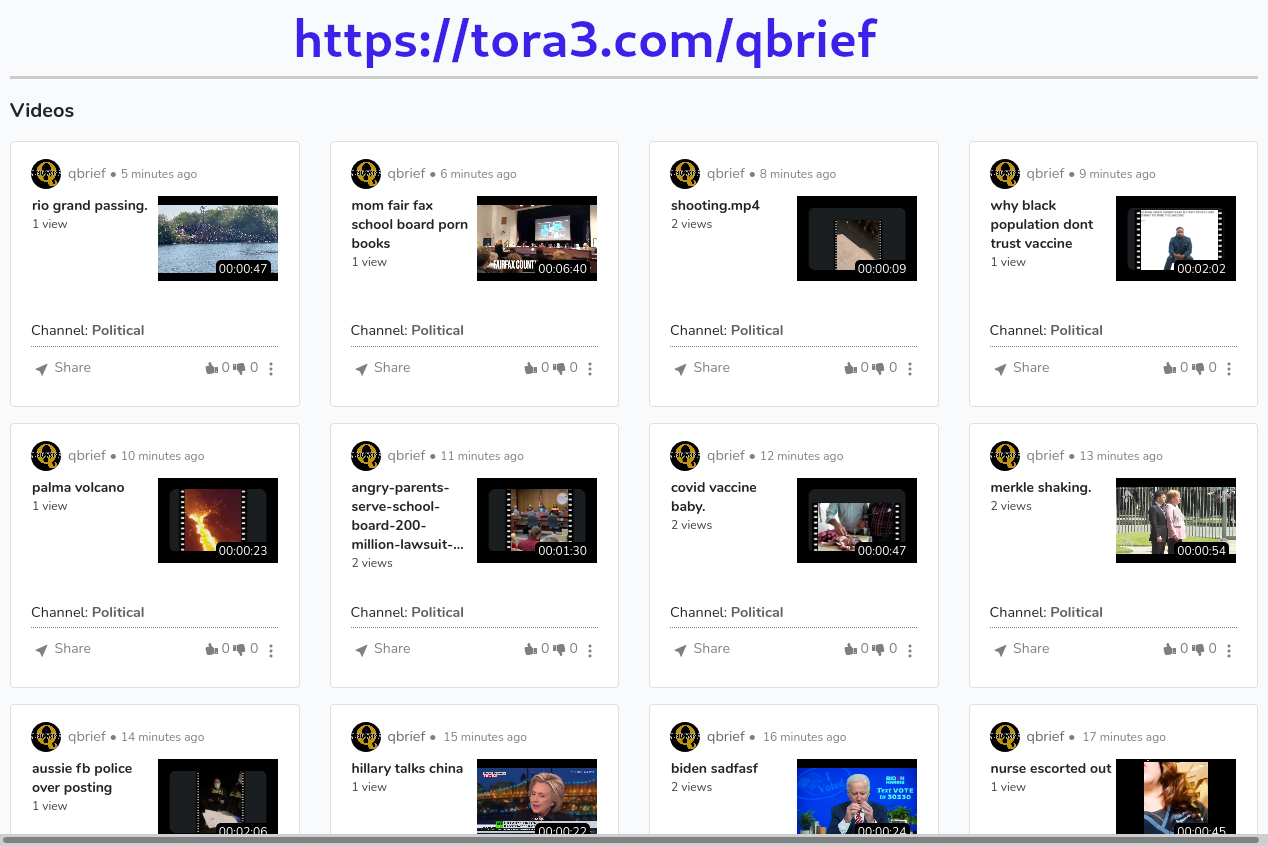Click qbrief avatar on hillary talks china card

(366, 737)
